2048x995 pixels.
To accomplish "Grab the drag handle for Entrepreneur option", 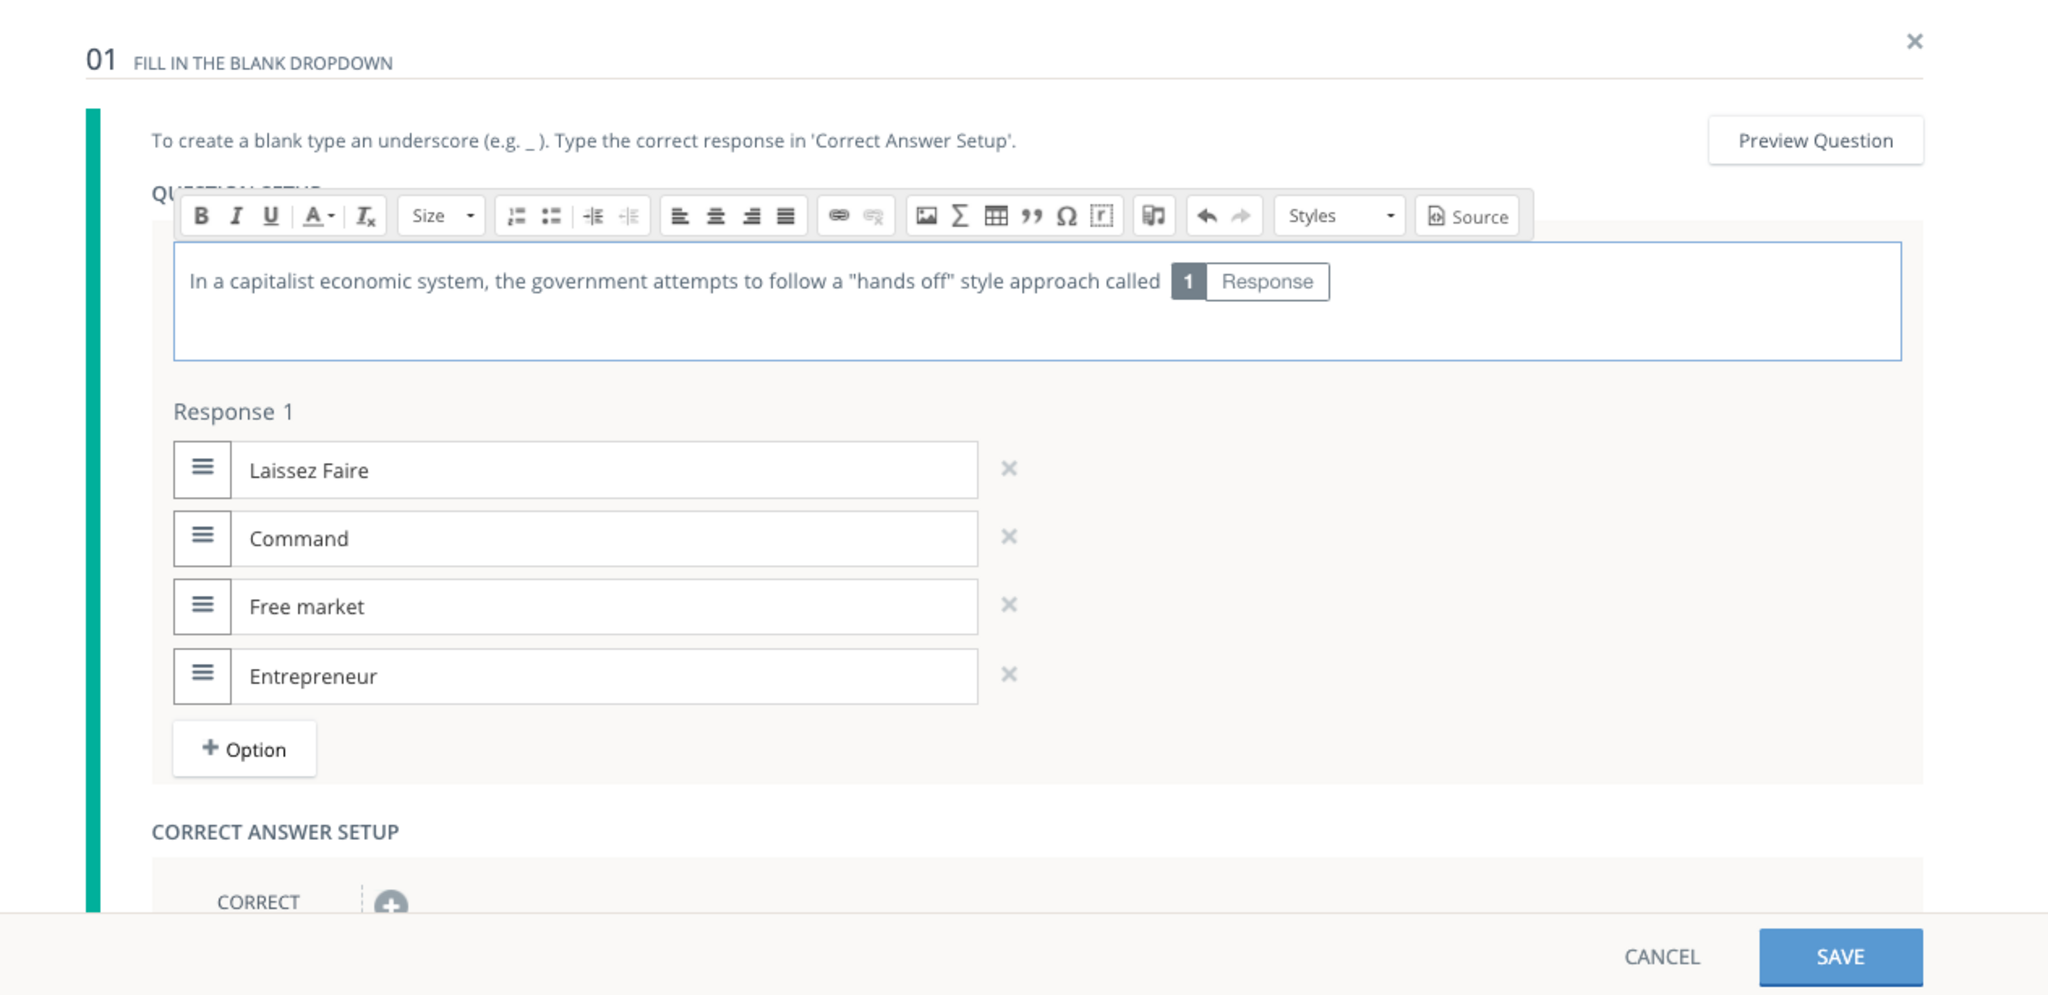I will click(x=203, y=676).
